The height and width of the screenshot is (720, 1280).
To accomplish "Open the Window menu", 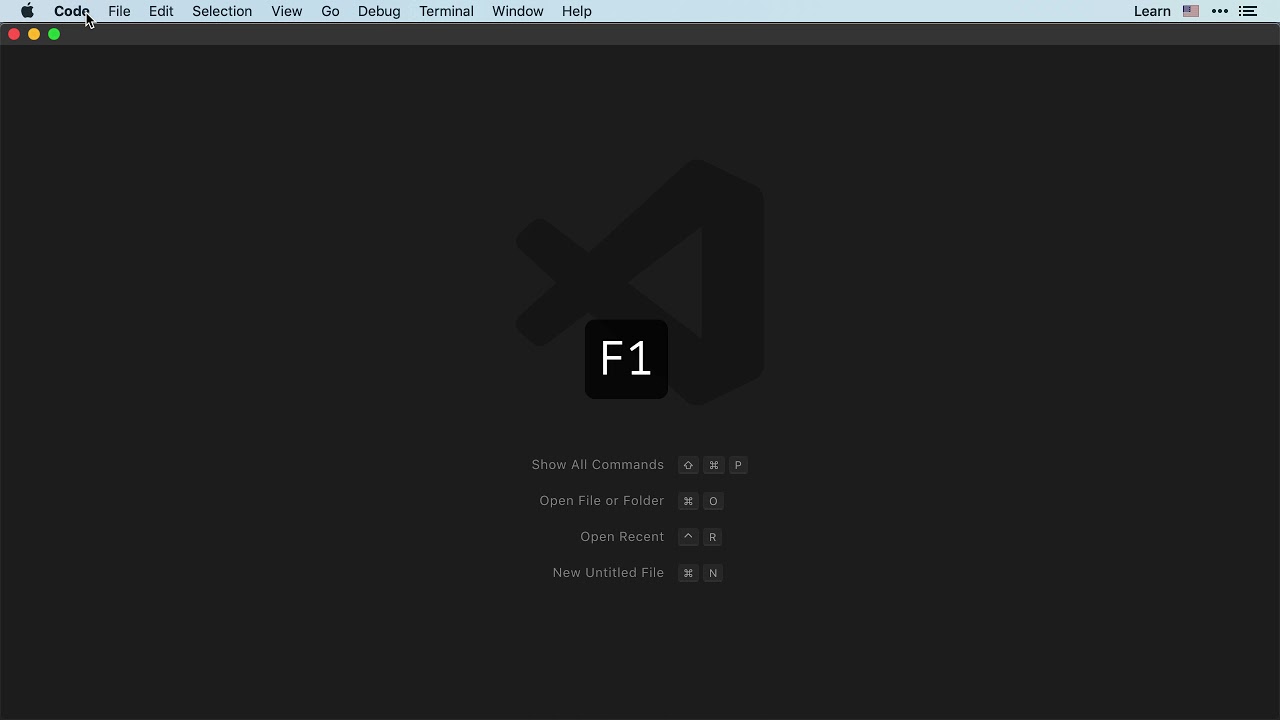I will pos(518,11).
